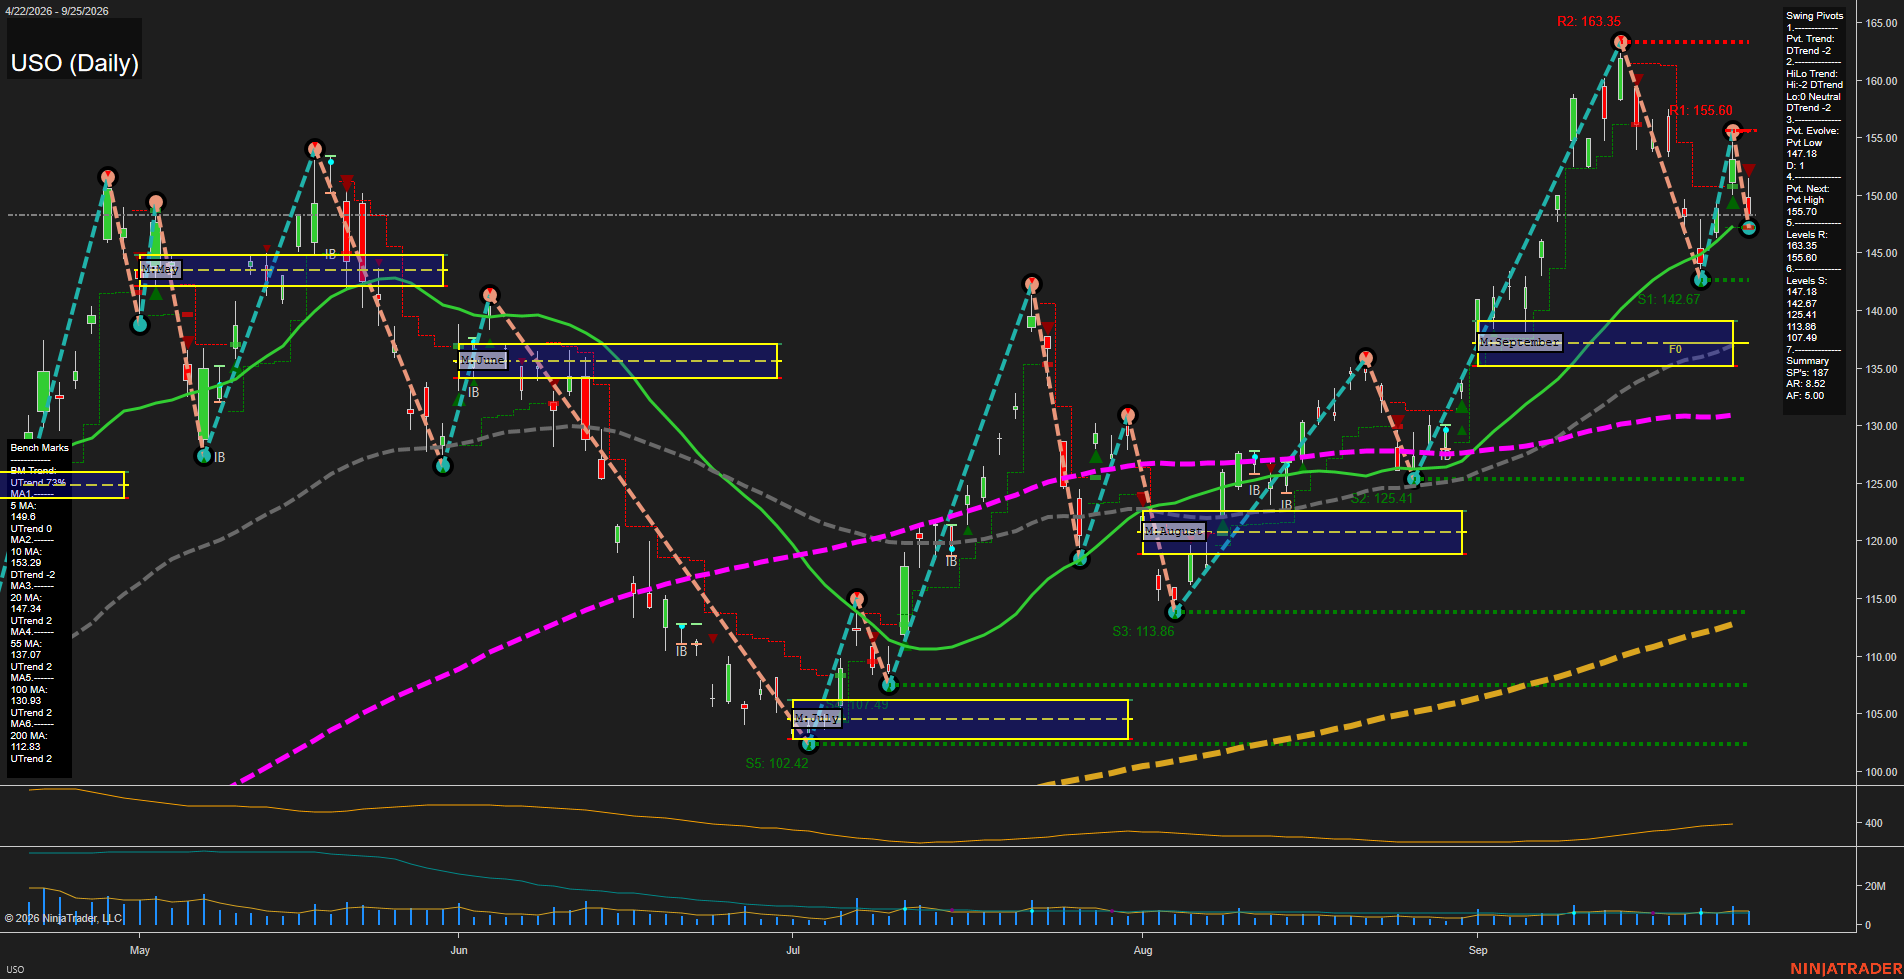Select the AF: 5.00 summary value

(1805, 396)
